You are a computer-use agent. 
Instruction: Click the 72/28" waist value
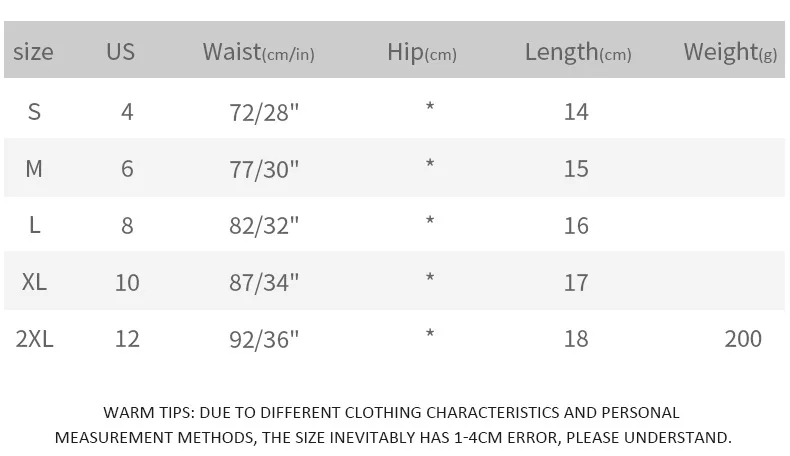pyautogui.click(x=264, y=112)
